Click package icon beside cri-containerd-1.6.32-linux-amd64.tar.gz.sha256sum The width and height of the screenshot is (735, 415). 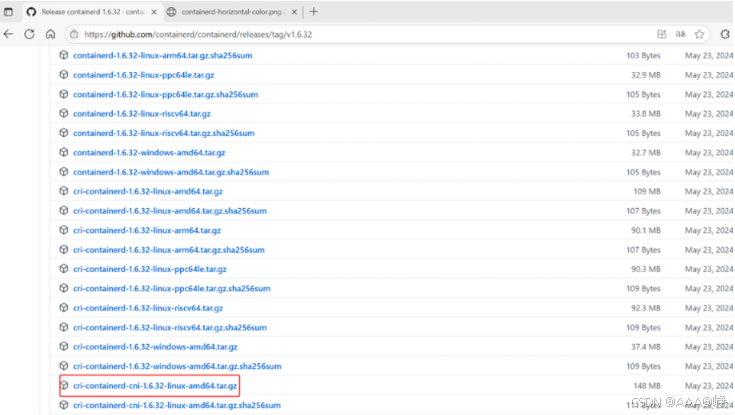(x=64, y=211)
